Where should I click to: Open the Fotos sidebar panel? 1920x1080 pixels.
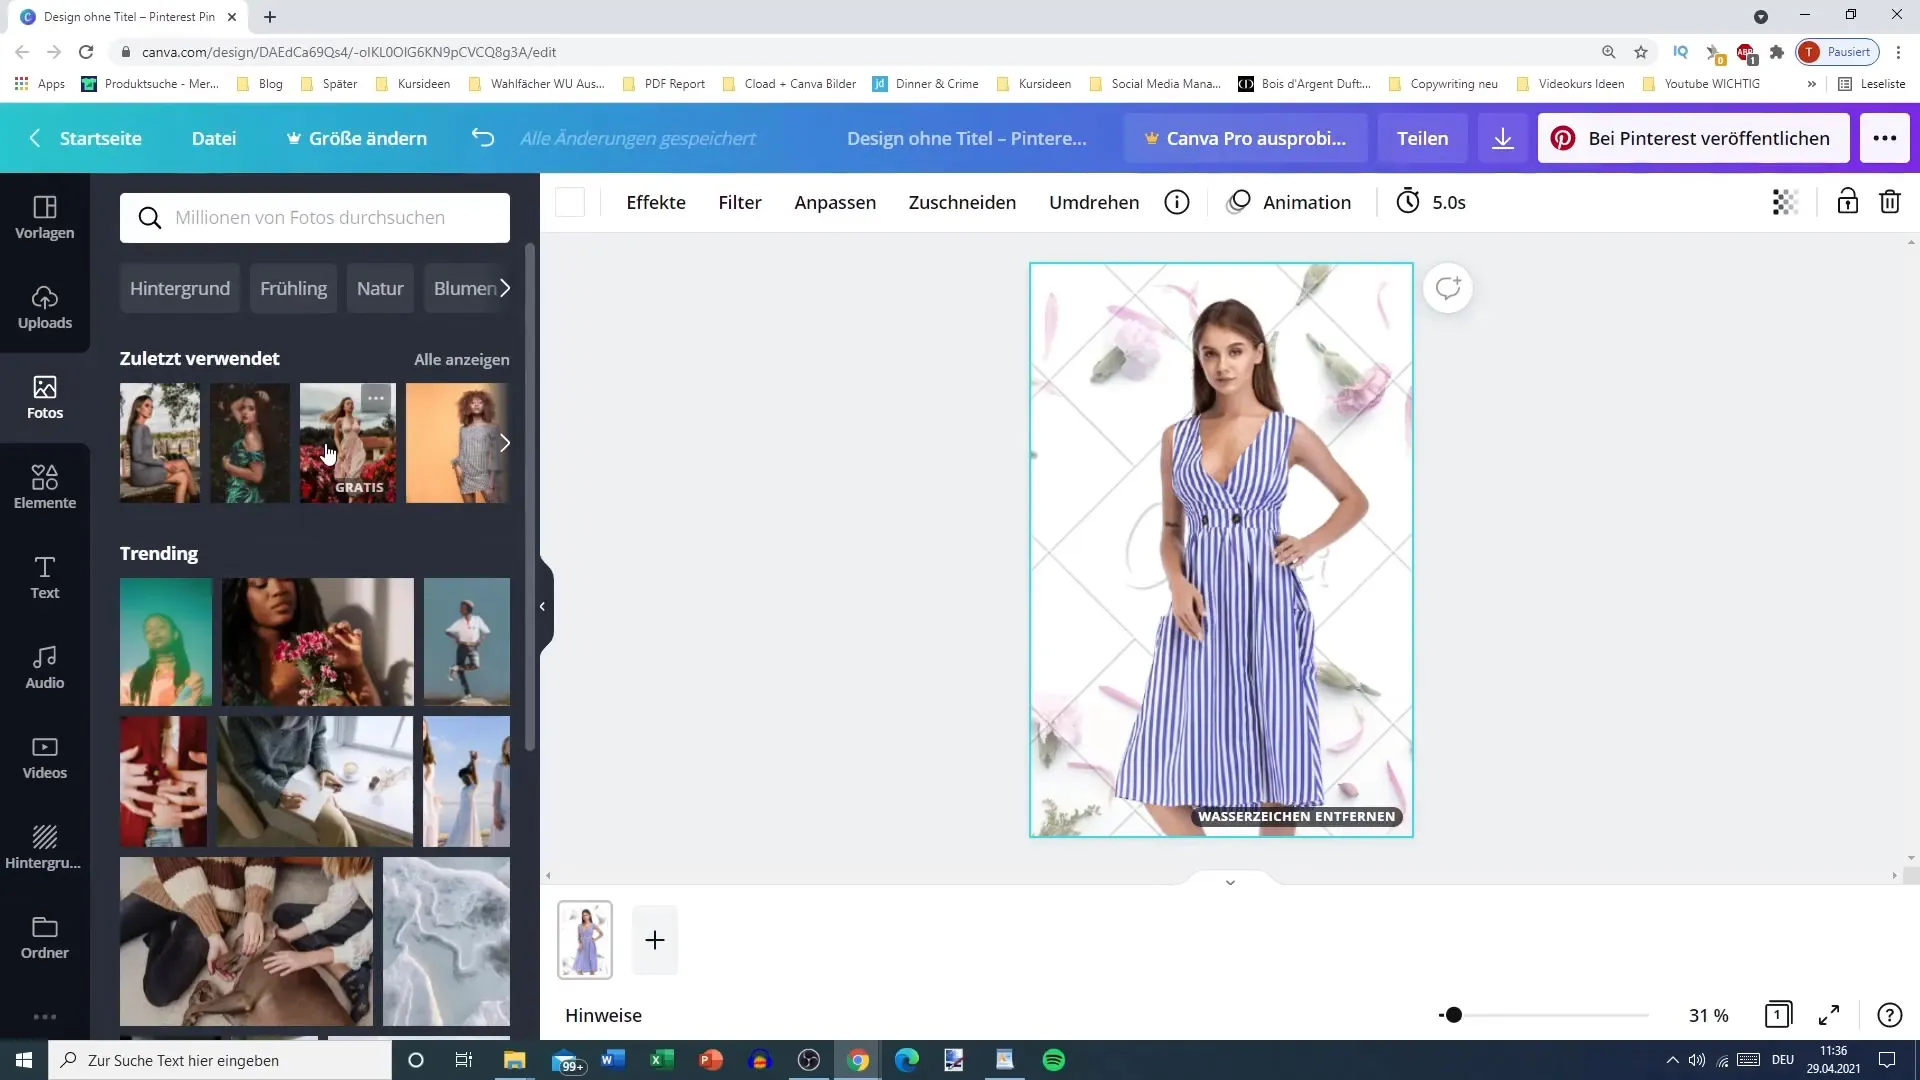point(45,398)
